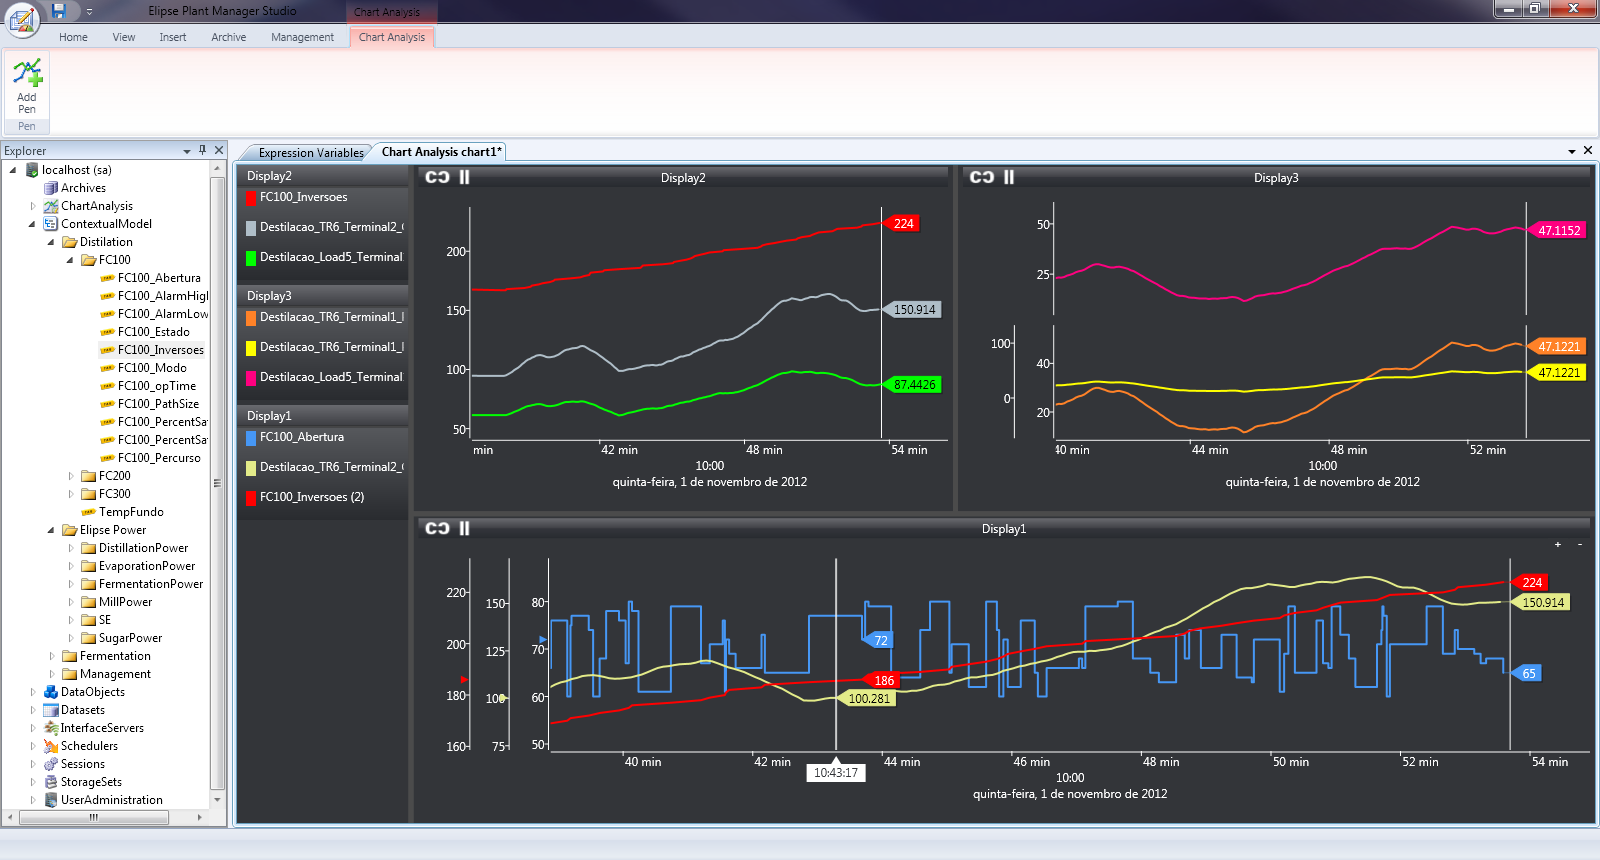Viewport: 1600px width, 860px height.
Task: Pin the Explorer panel
Action: (x=202, y=150)
